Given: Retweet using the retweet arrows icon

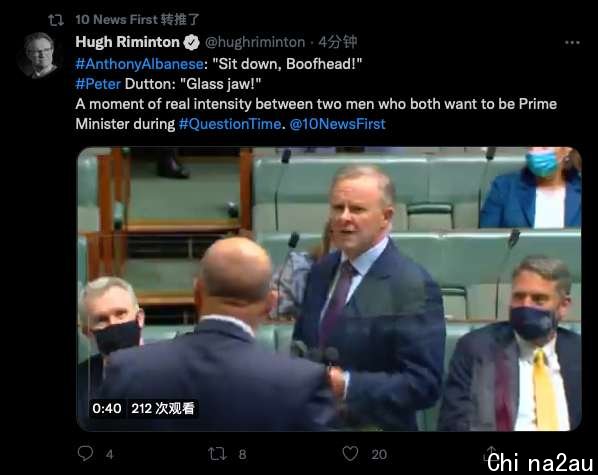Looking at the screenshot, I should click(217, 454).
